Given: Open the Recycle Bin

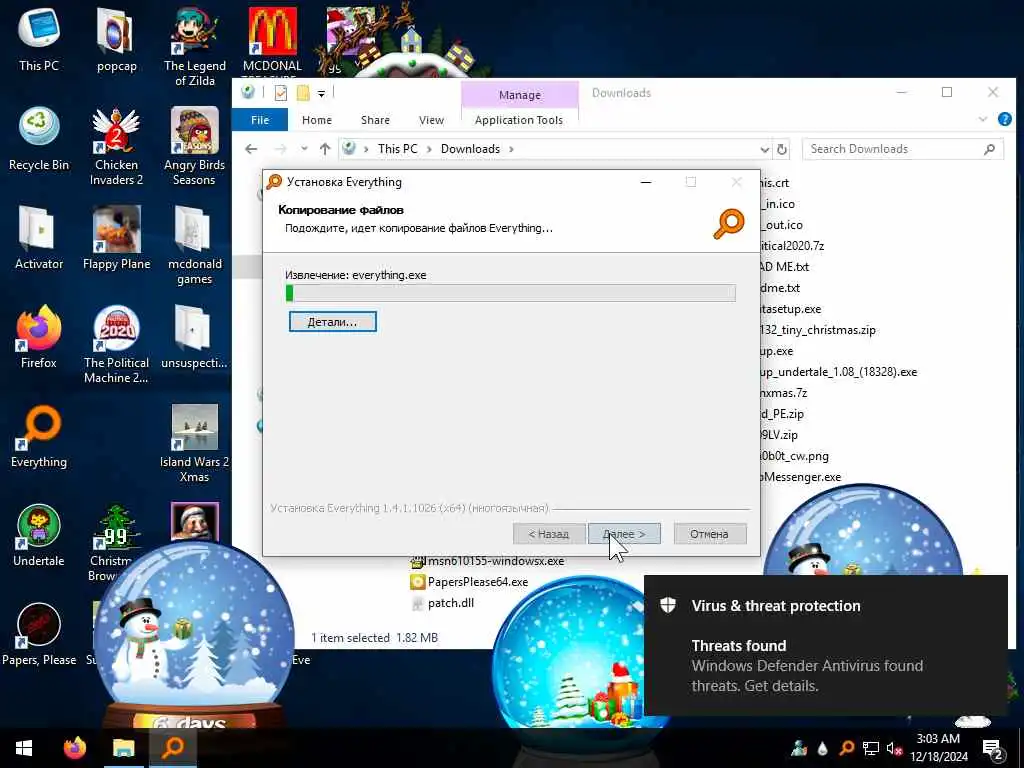Looking at the screenshot, I should (39, 138).
